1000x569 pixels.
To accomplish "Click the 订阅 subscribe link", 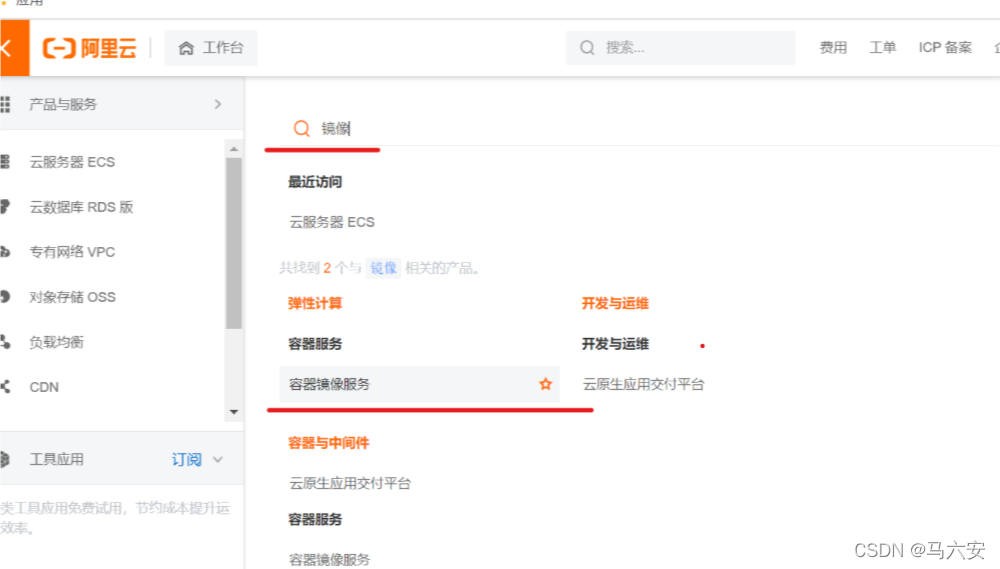I will coord(186,459).
